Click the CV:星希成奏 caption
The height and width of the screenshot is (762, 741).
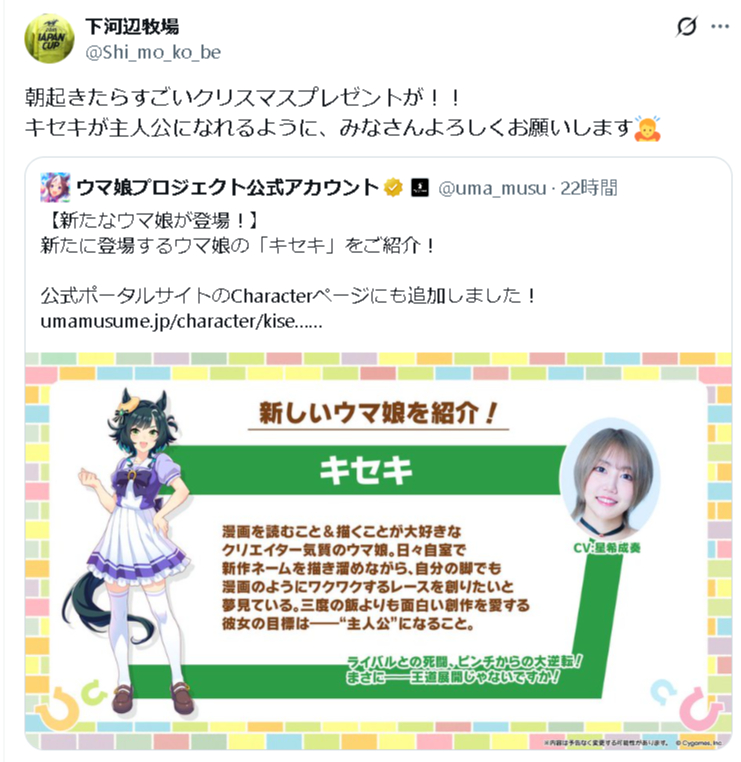click(607, 548)
